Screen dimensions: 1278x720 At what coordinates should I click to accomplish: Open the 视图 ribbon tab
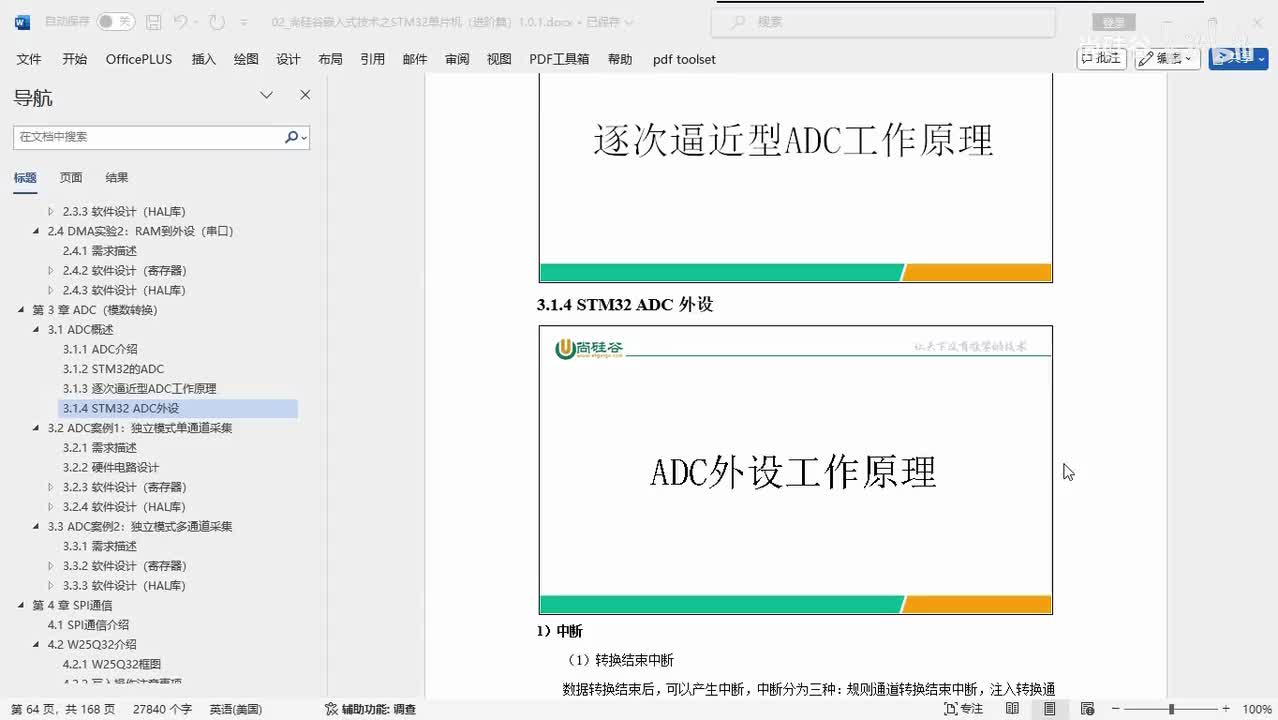pyautogui.click(x=499, y=59)
